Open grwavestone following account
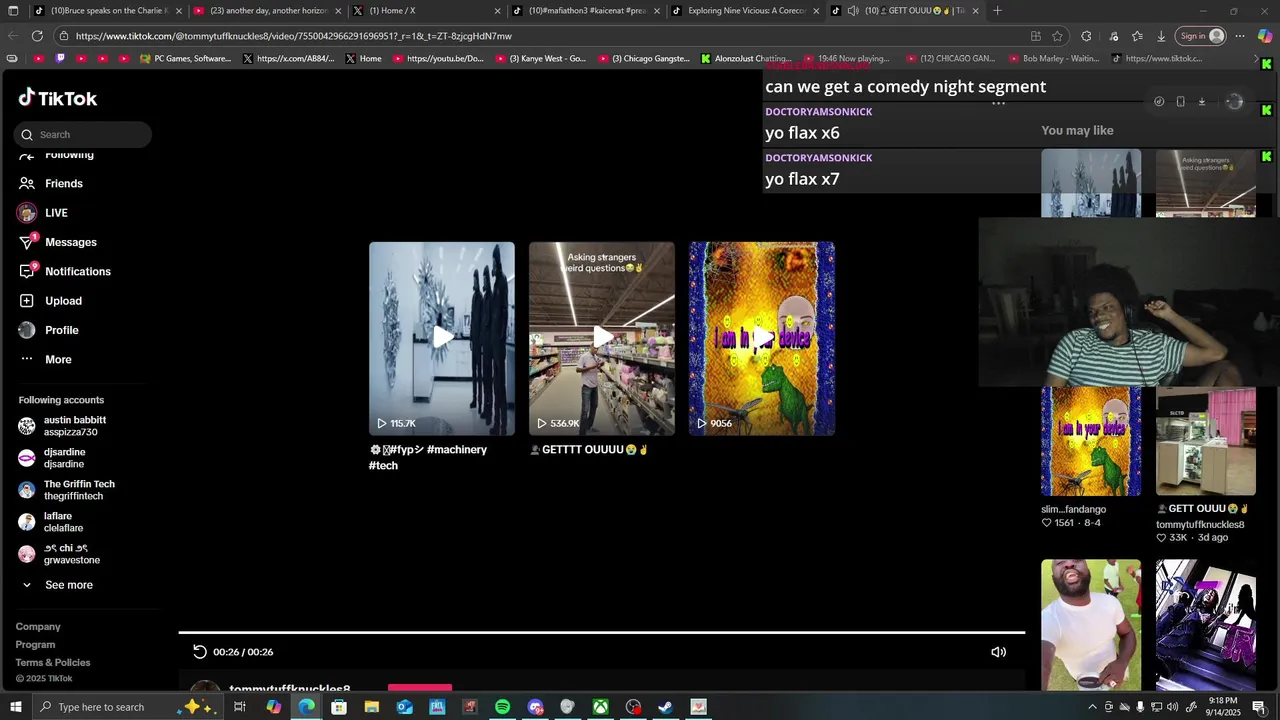1280x720 pixels. [60, 554]
